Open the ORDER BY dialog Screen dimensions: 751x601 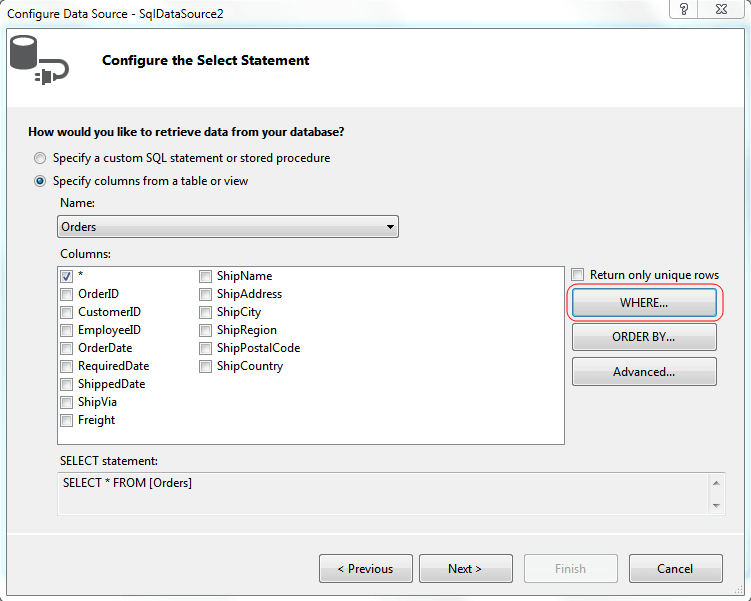click(x=644, y=337)
